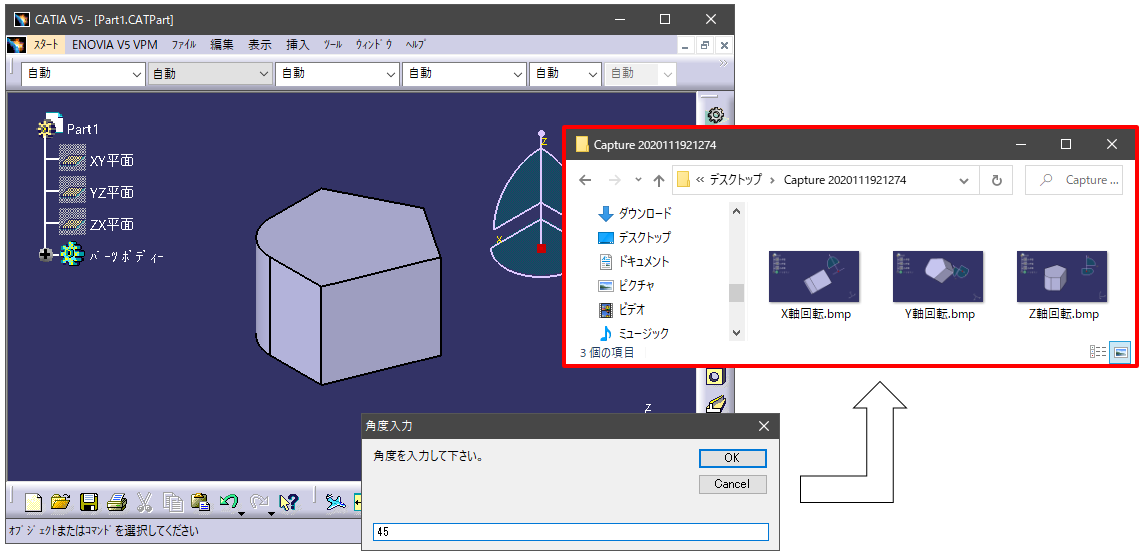Click the New document icon in CATIA toolbar

click(34, 502)
